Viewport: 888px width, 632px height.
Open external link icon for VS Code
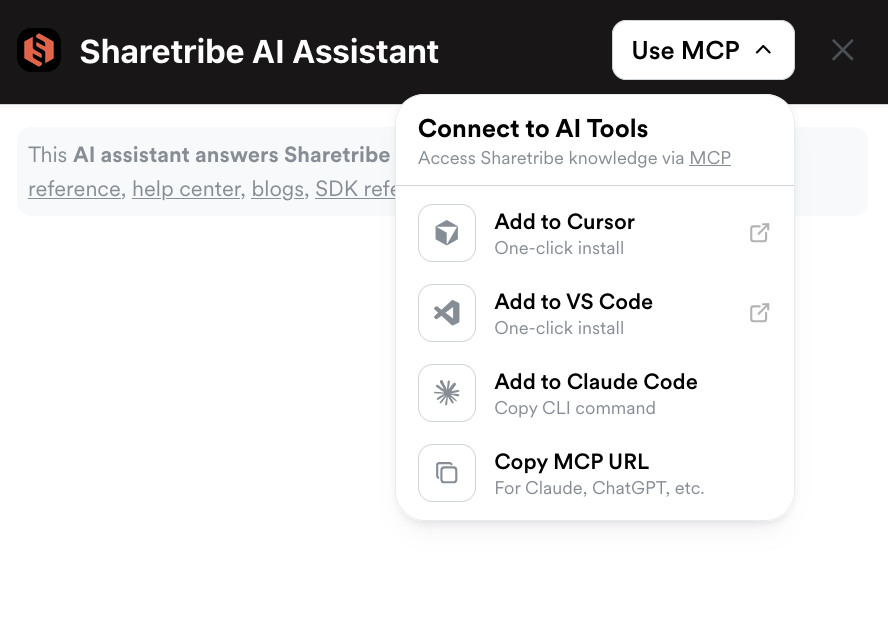pyautogui.click(x=759, y=313)
